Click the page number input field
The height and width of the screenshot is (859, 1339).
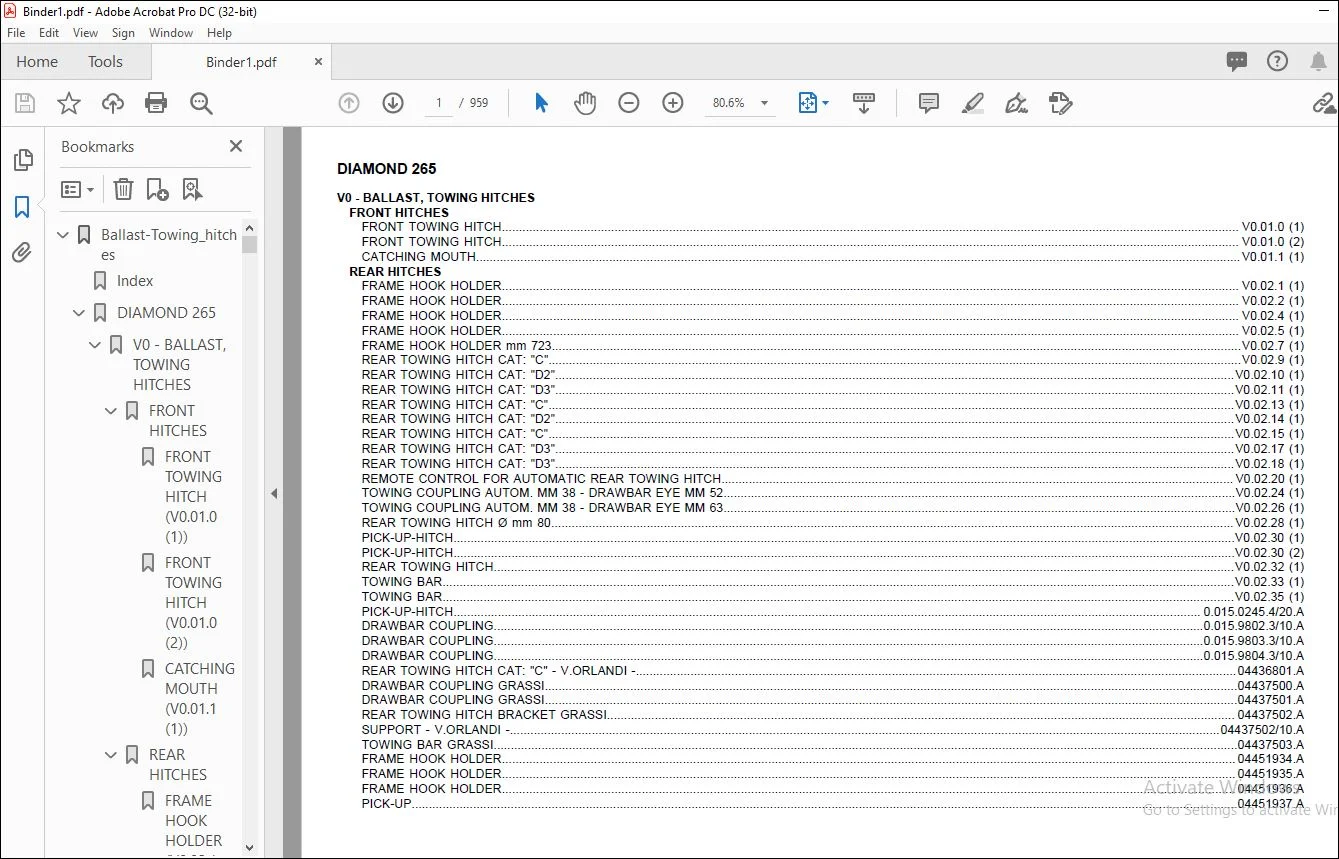(x=438, y=103)
